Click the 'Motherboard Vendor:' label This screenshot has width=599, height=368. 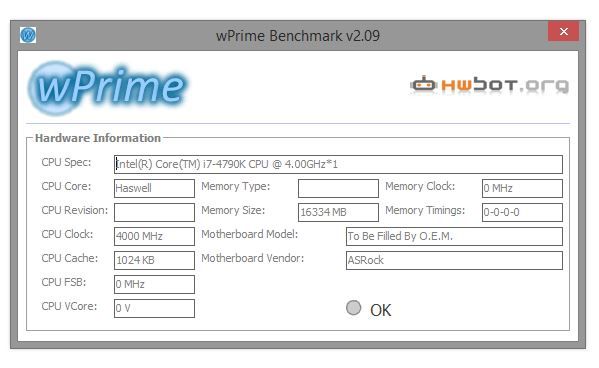(253, 258)
